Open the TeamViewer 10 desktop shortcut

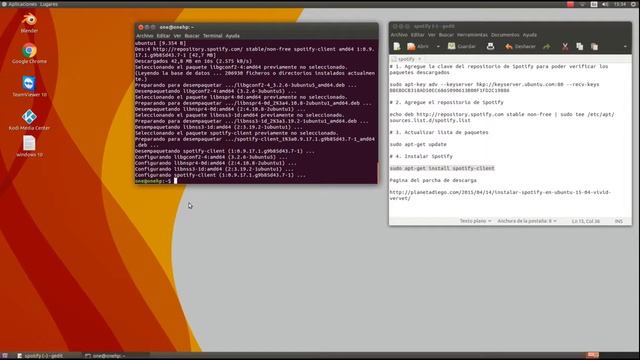(29, 86)
